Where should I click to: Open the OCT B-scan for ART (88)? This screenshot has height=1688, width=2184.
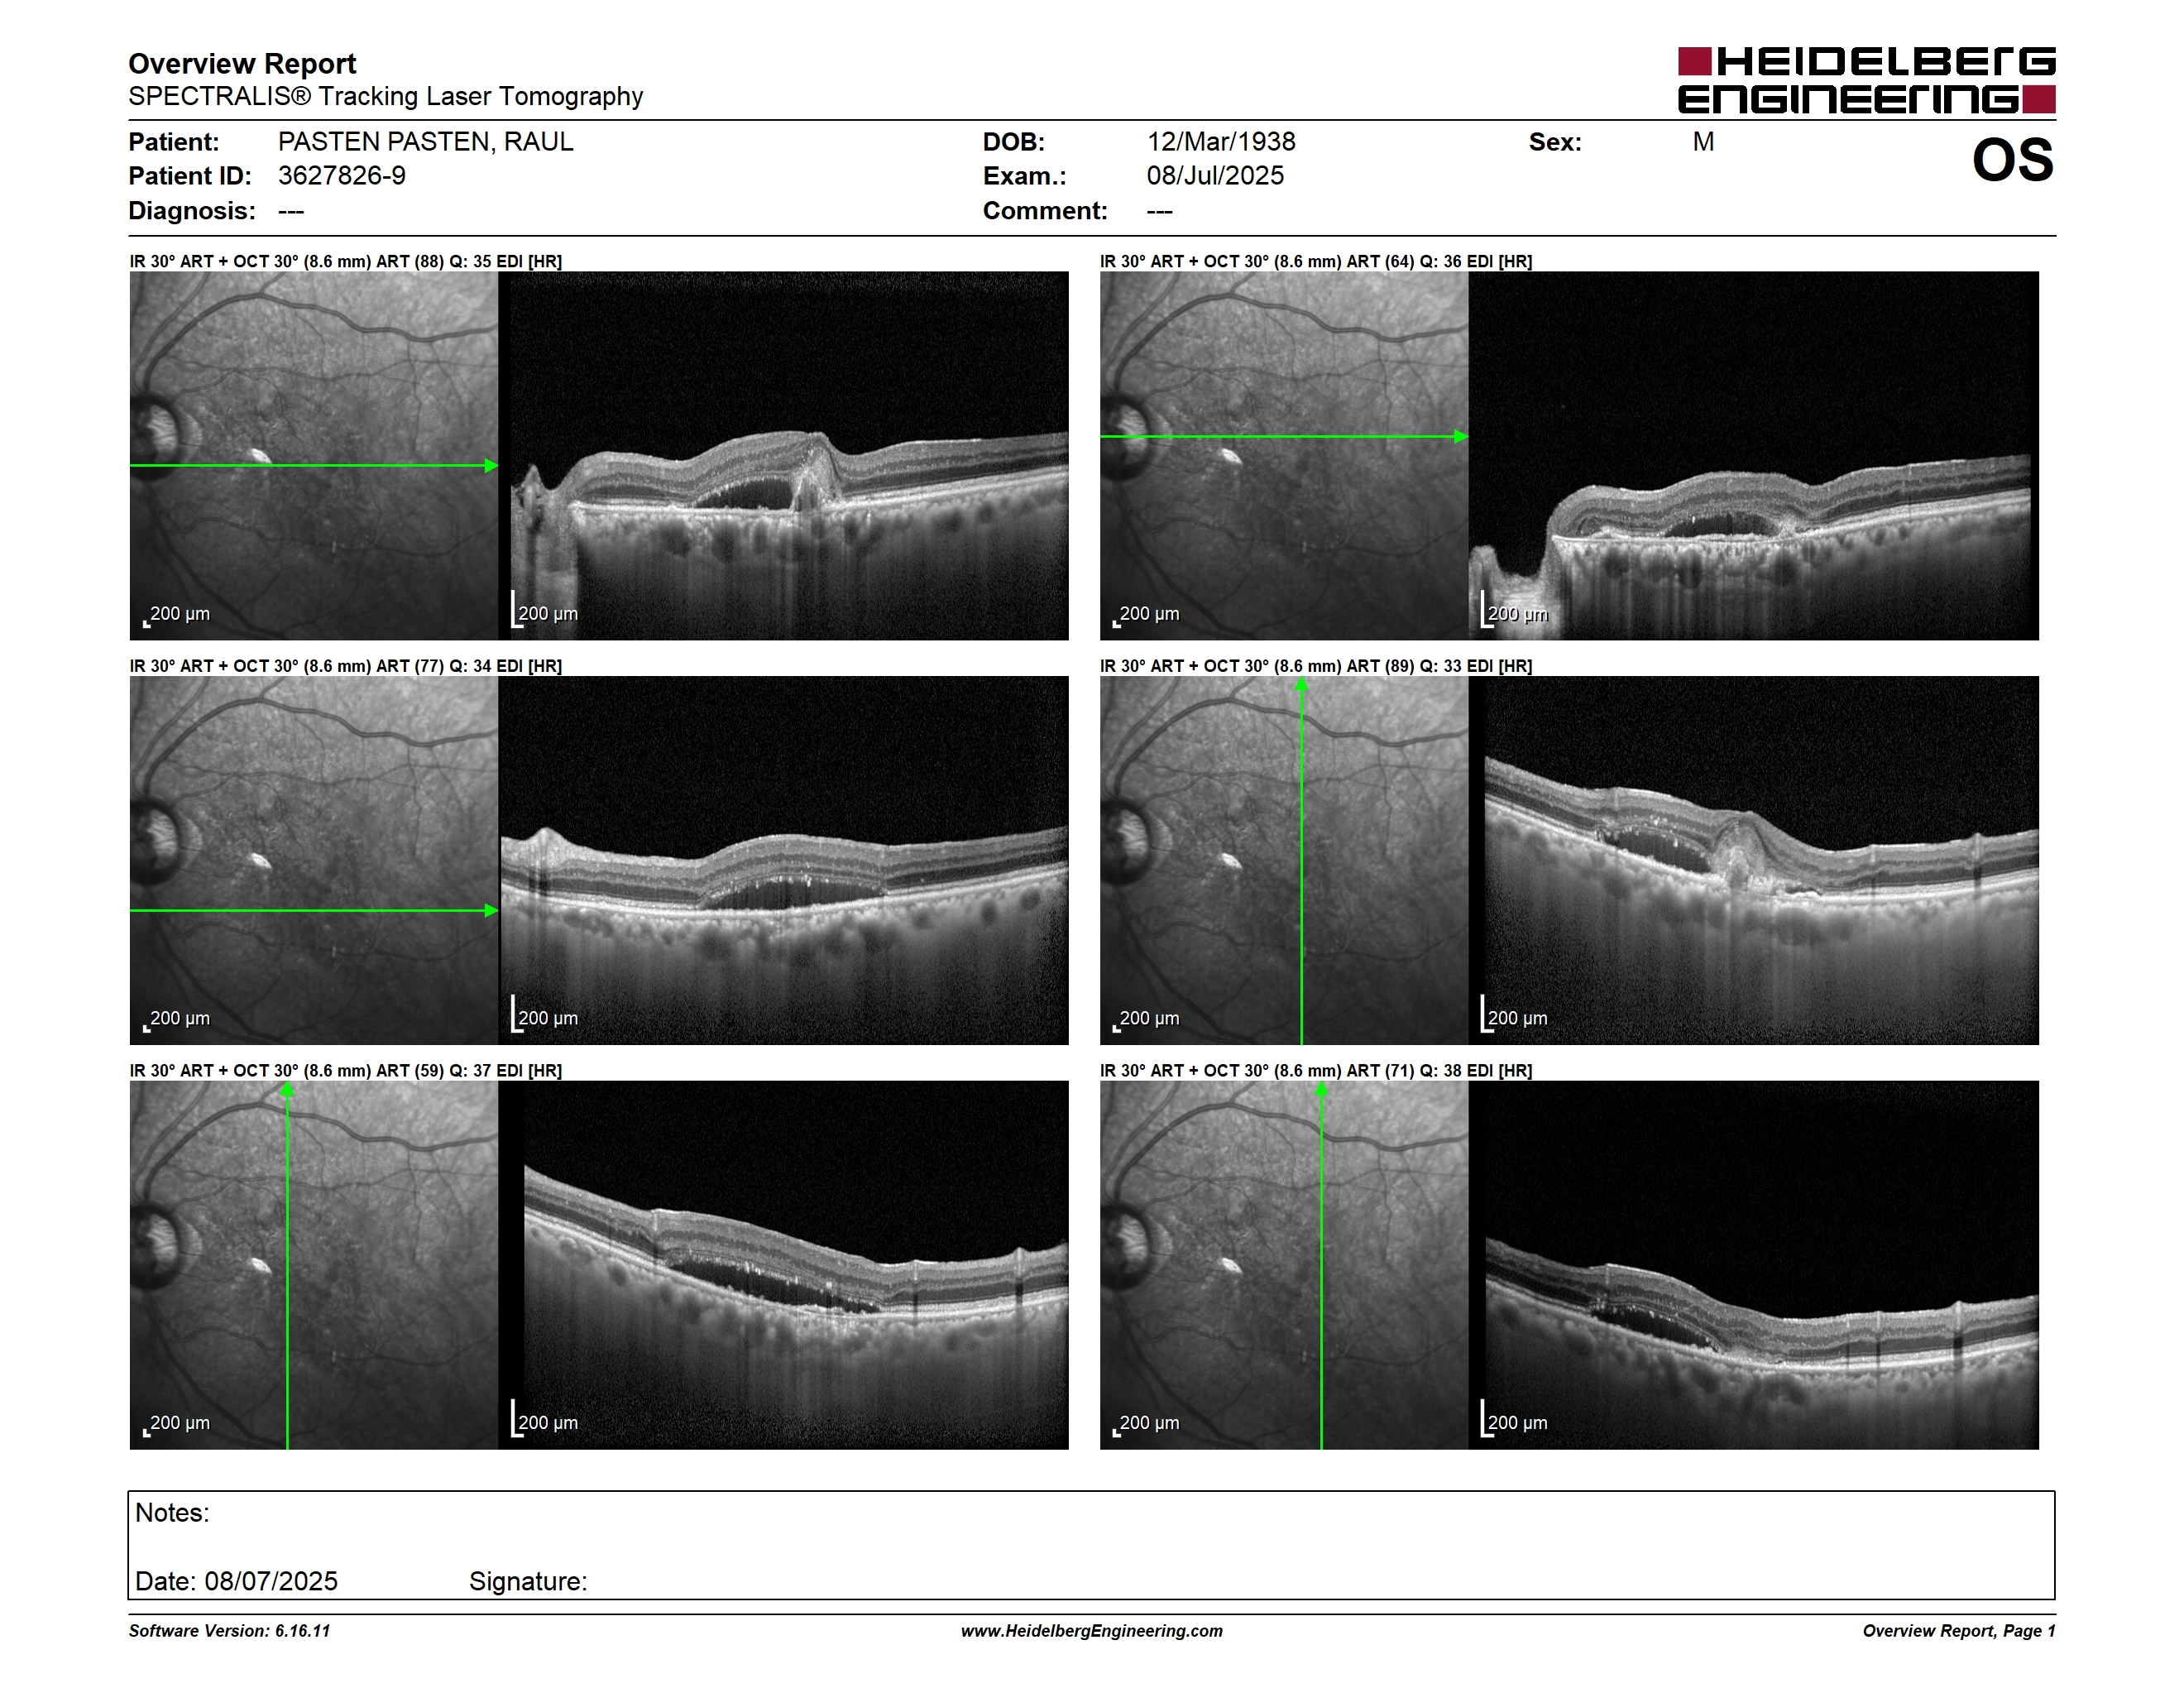coord(784,456)
